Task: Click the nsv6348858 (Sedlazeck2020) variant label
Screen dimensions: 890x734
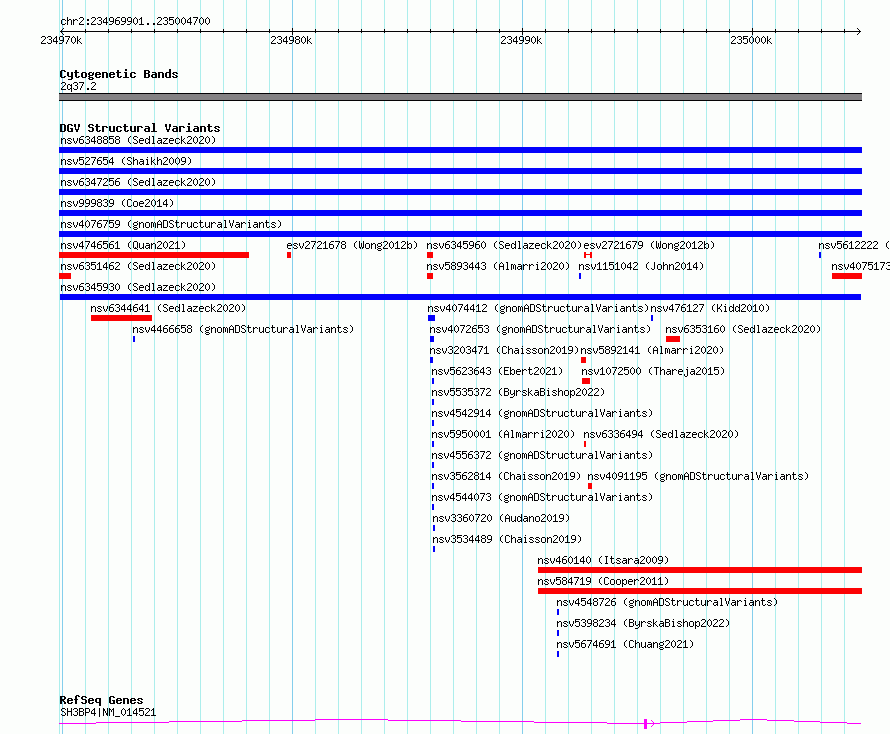Action: click(x=138, y=140)
